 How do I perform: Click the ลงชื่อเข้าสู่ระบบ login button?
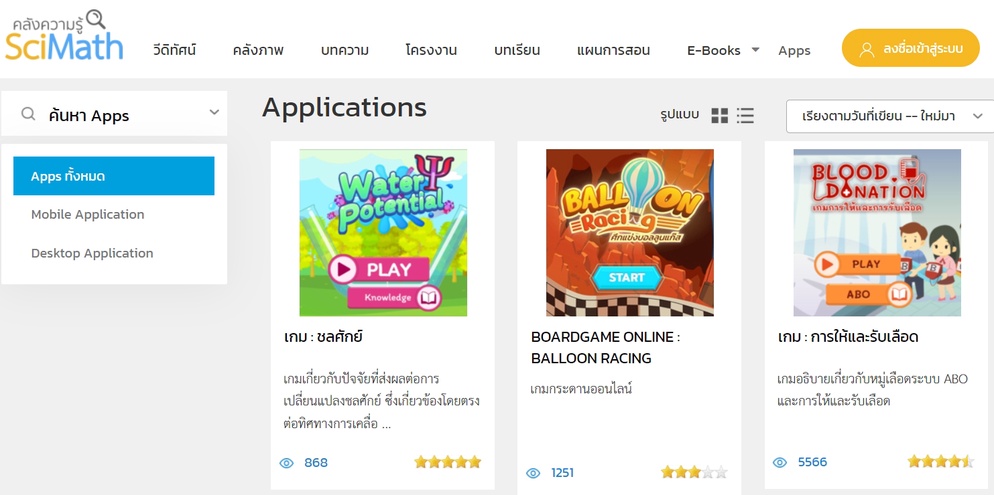[910, 48]
